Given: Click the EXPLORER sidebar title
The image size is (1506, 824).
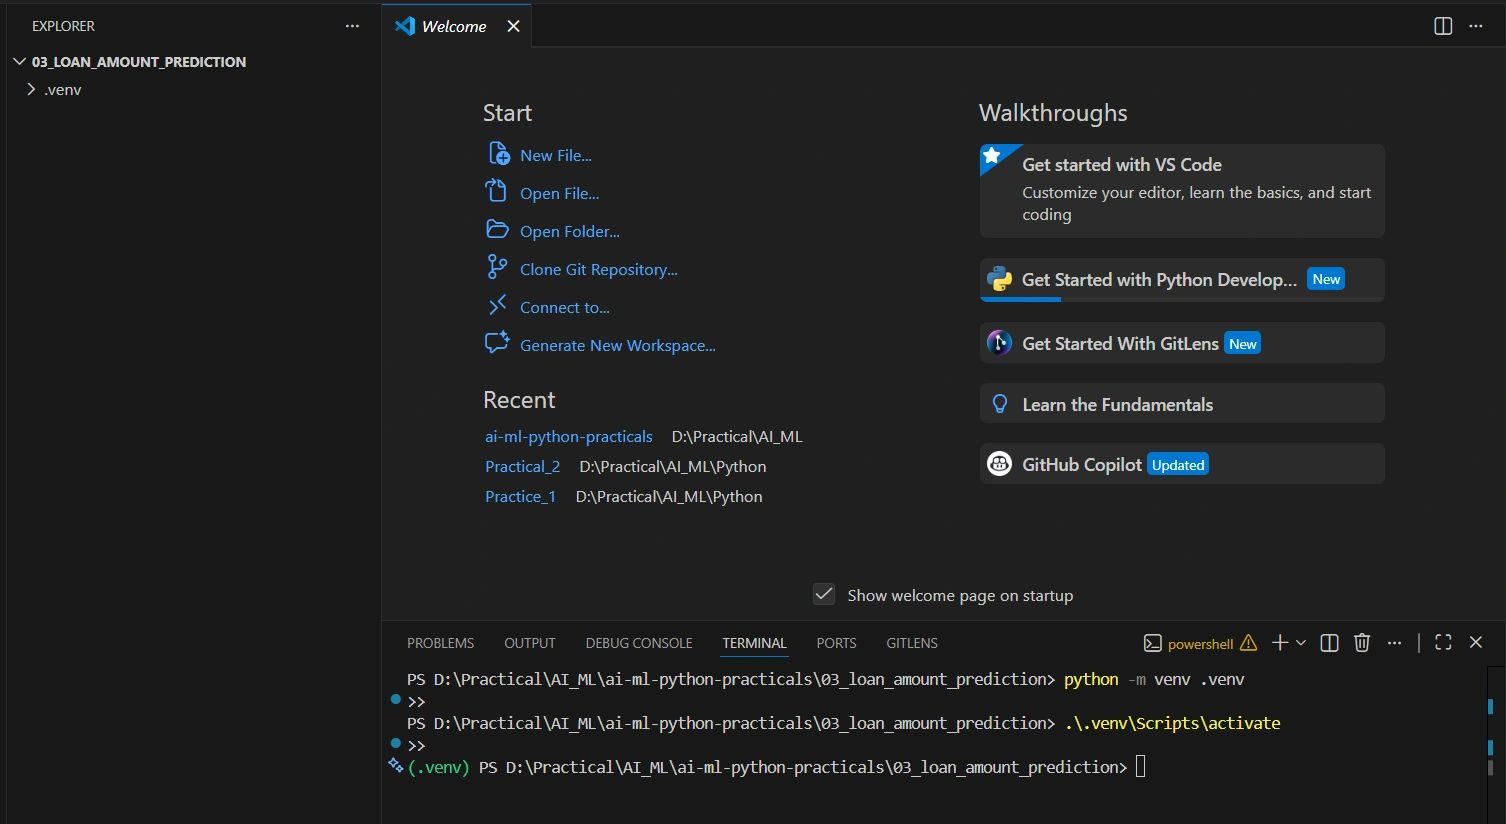Looking at the screenshot, I should coord(63,26).
